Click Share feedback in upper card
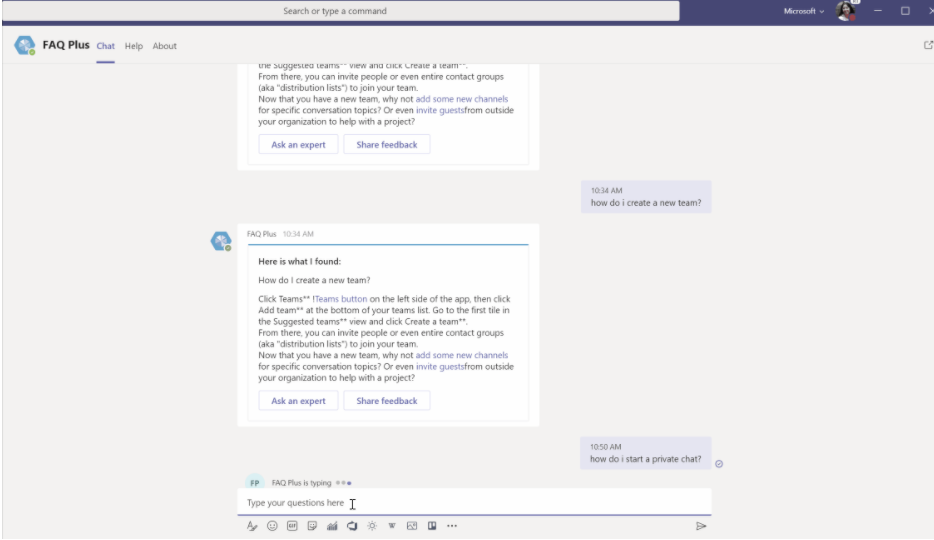 (387, 145)
